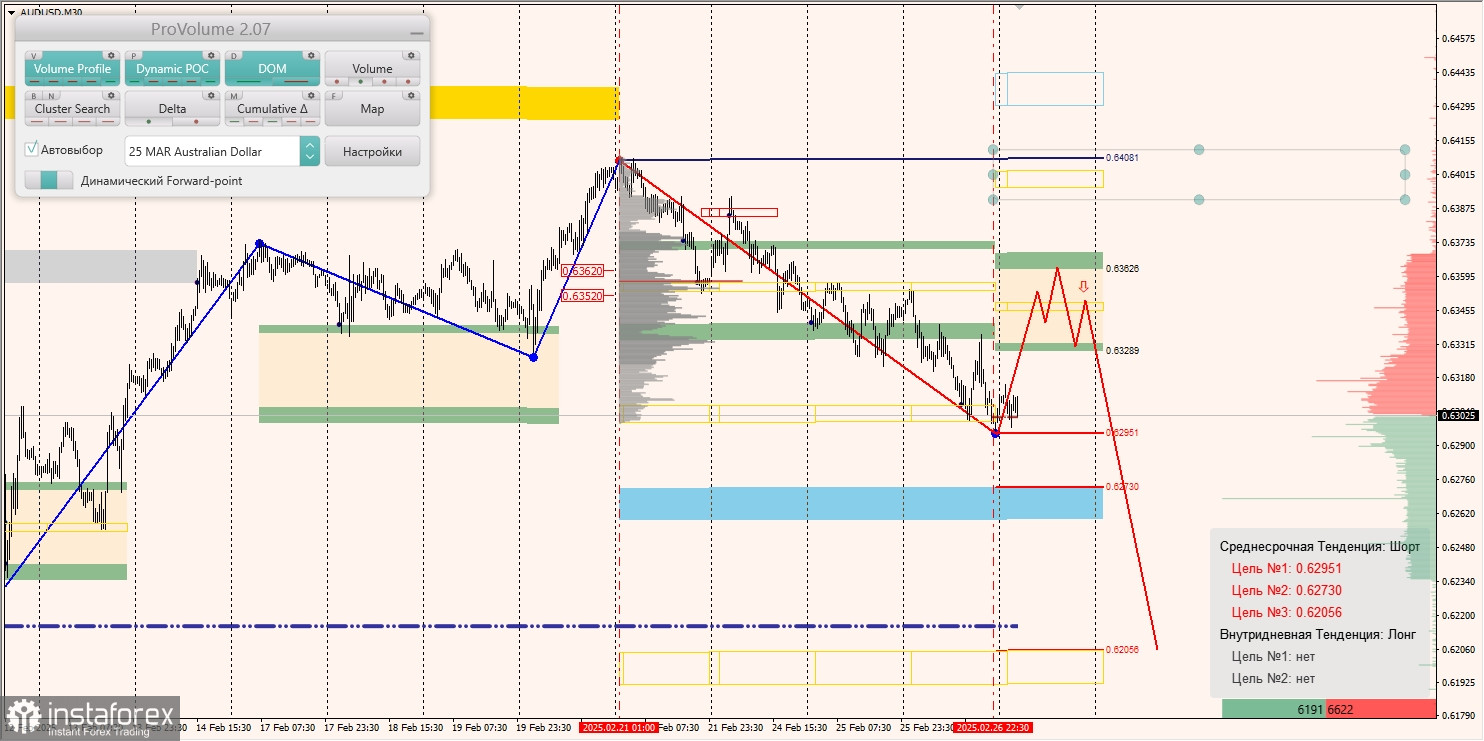The image size is (1484, 741).
Task: Toggle Volume Profile indicator
Action: click(x=72, y=69)
